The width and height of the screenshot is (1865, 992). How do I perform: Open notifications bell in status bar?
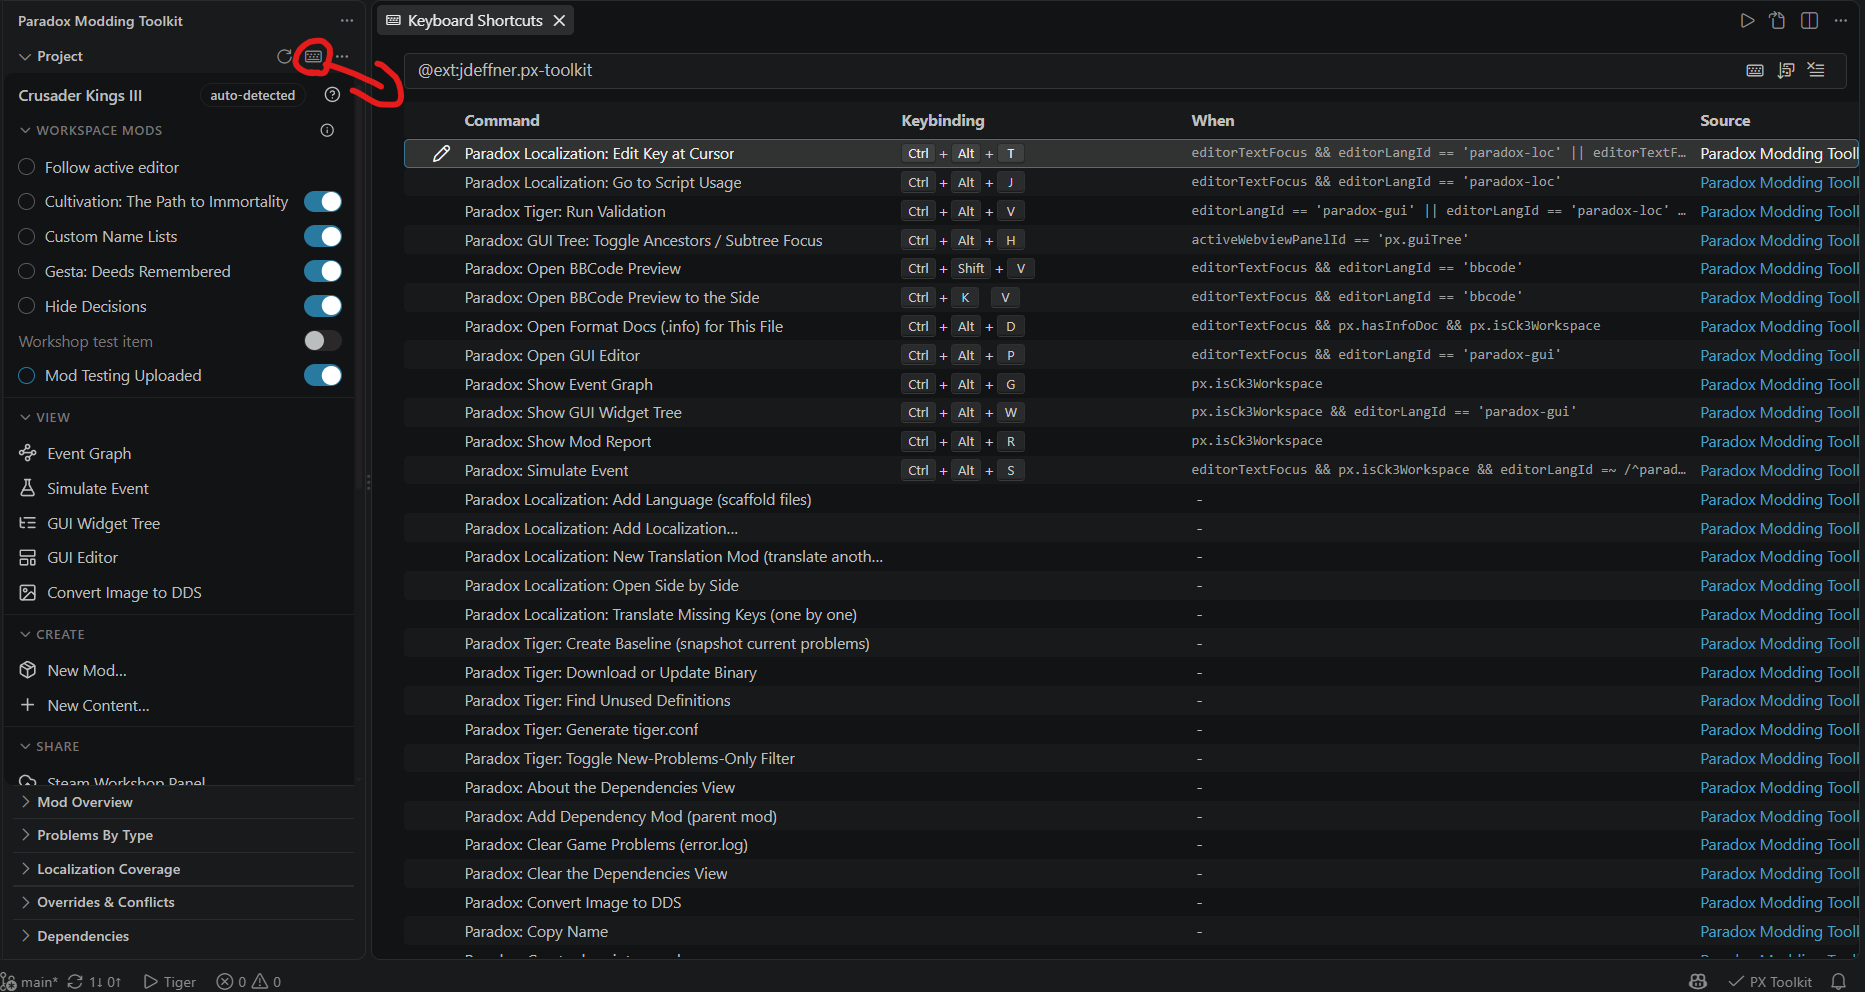click(x=1838, y=982)
